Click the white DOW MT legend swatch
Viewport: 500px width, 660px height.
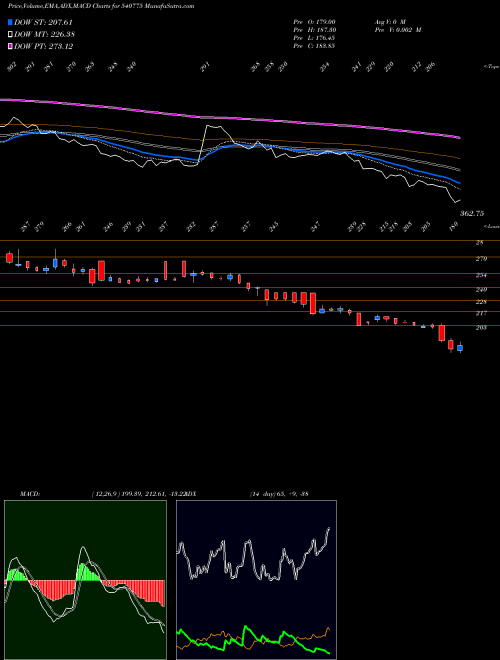[10, 34]
